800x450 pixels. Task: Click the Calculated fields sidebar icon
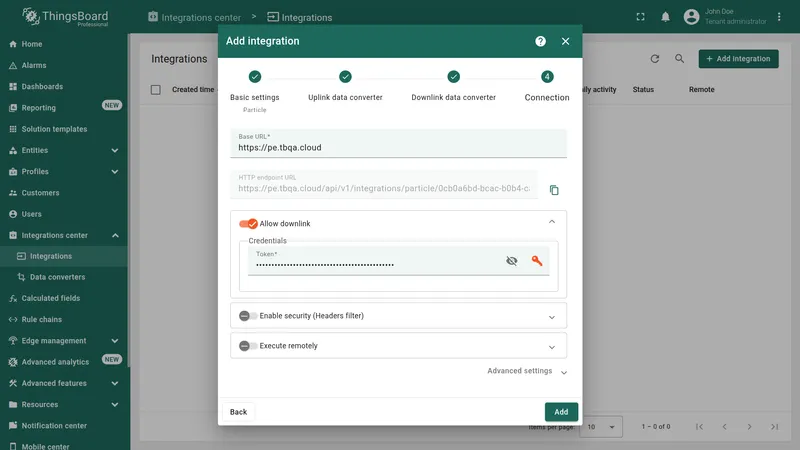13,298
